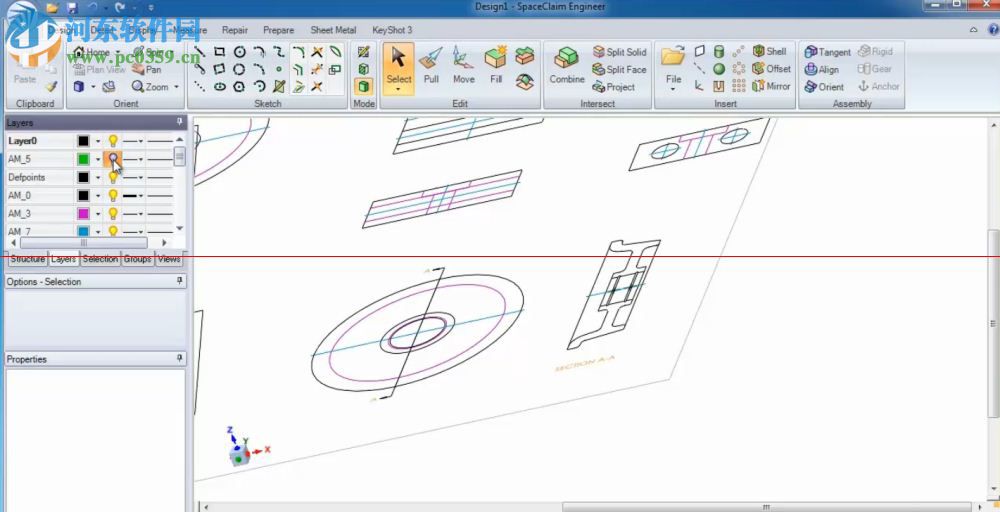Click the Mirror tool
This screenshot has width=1000, height=512.
pos(771,85)
